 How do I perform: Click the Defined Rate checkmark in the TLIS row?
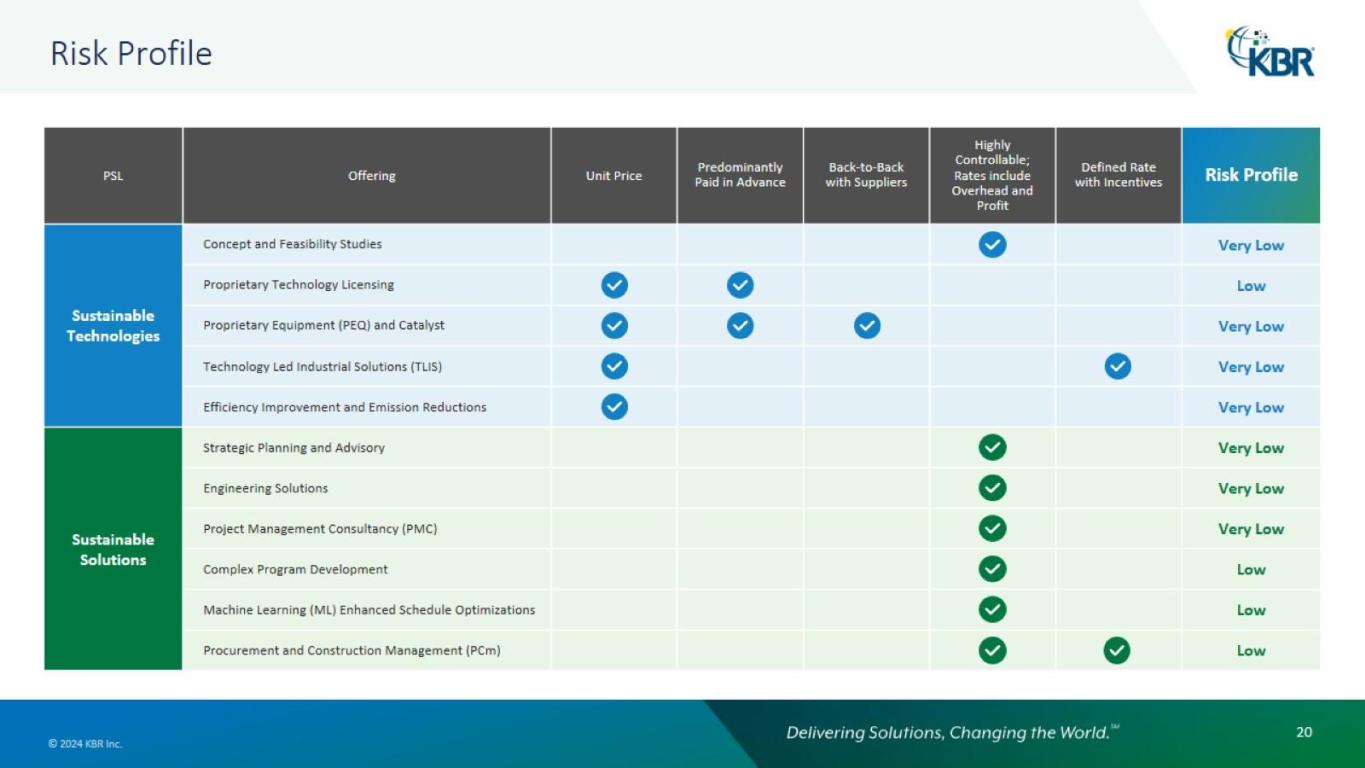pyautogui.click(x=1117, y=367)
